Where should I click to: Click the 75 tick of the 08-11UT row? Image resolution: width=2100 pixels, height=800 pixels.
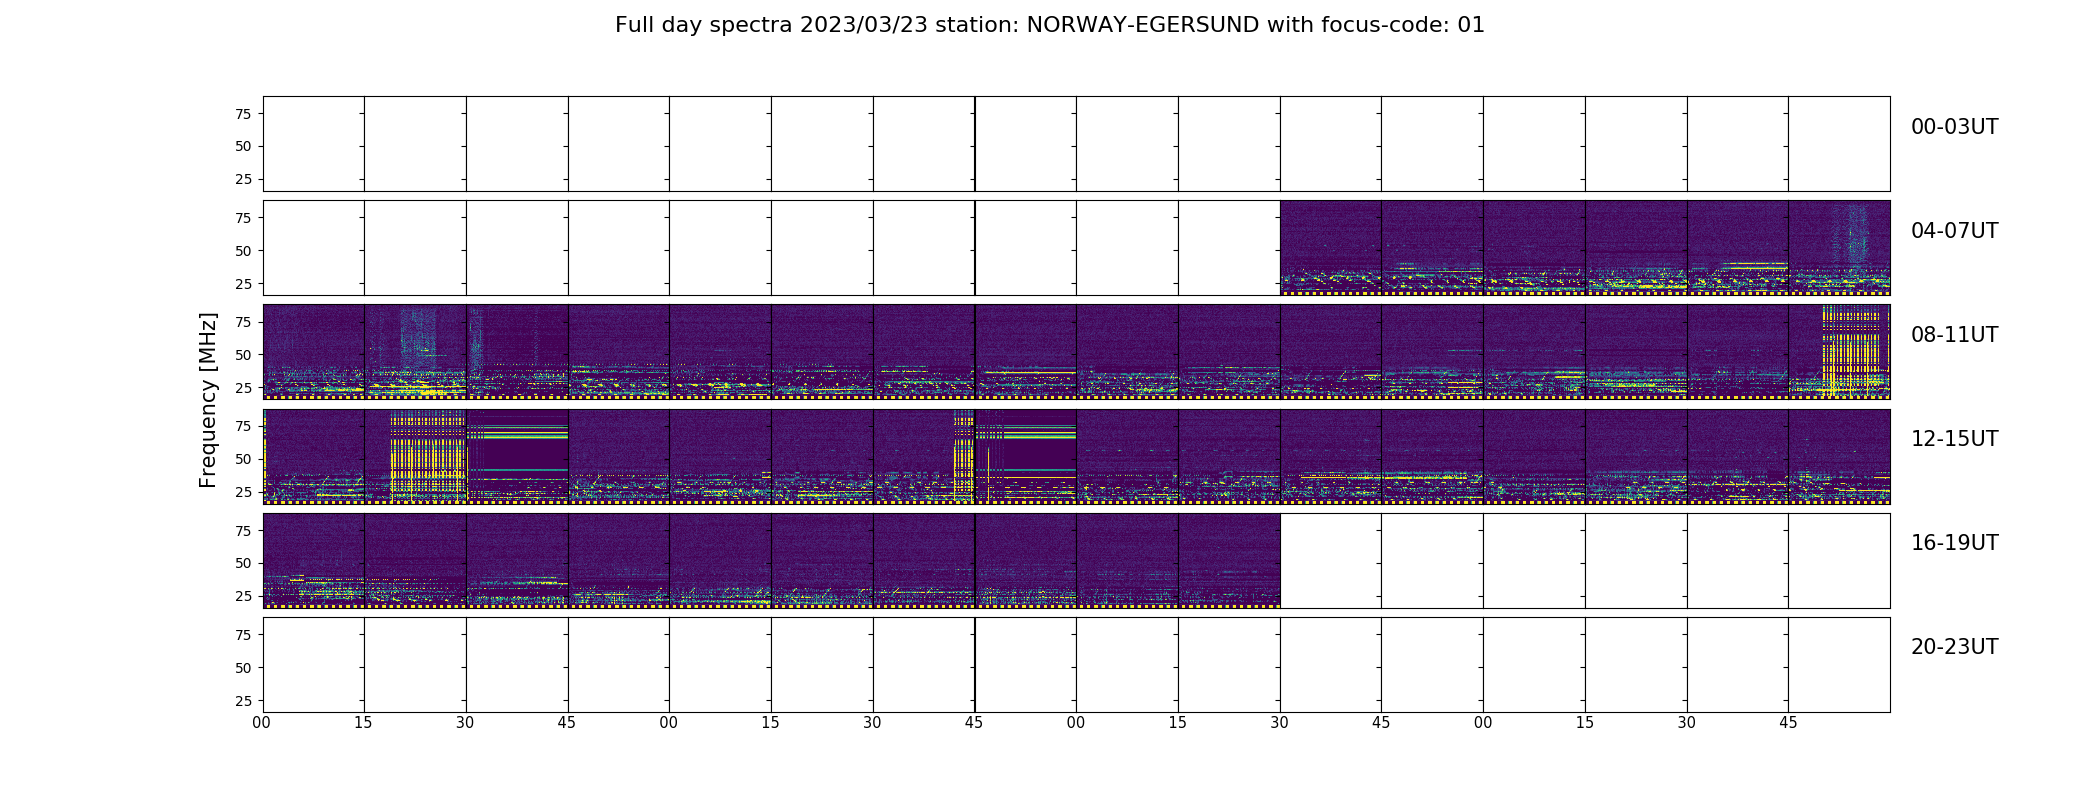click(243, 322)
